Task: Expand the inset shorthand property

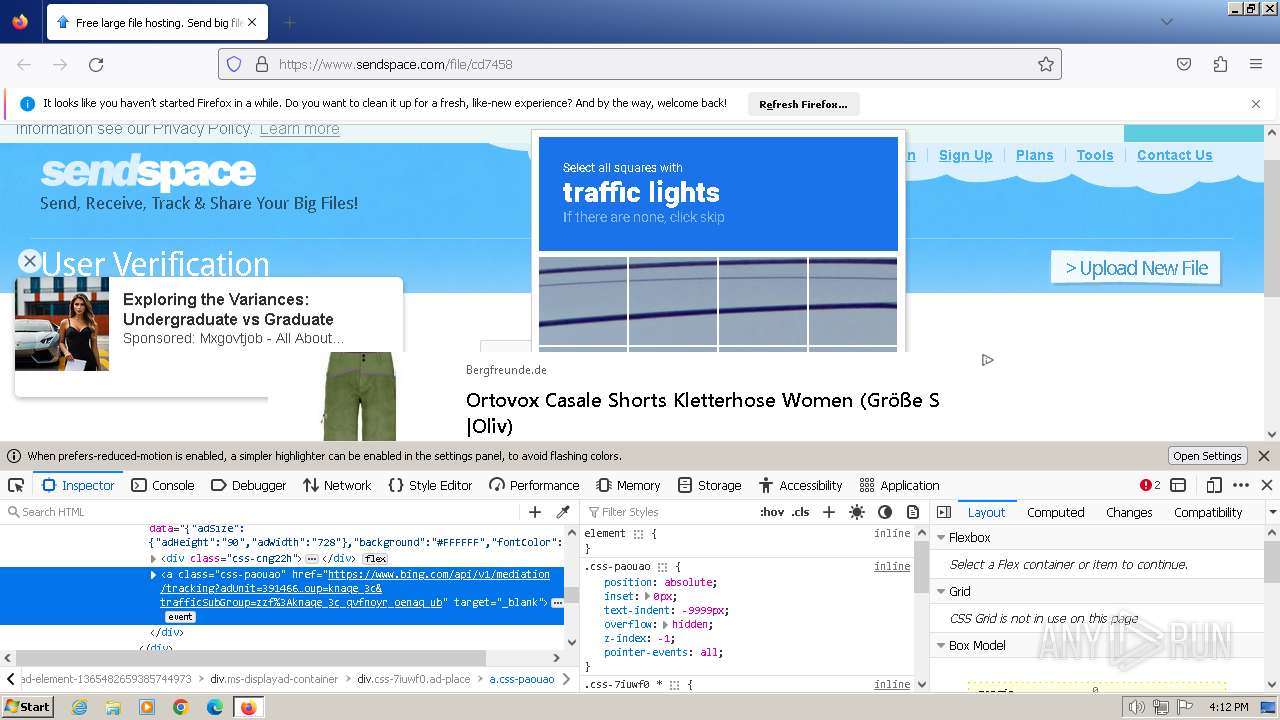Action: pyautogui.click(x=647, y=596)
